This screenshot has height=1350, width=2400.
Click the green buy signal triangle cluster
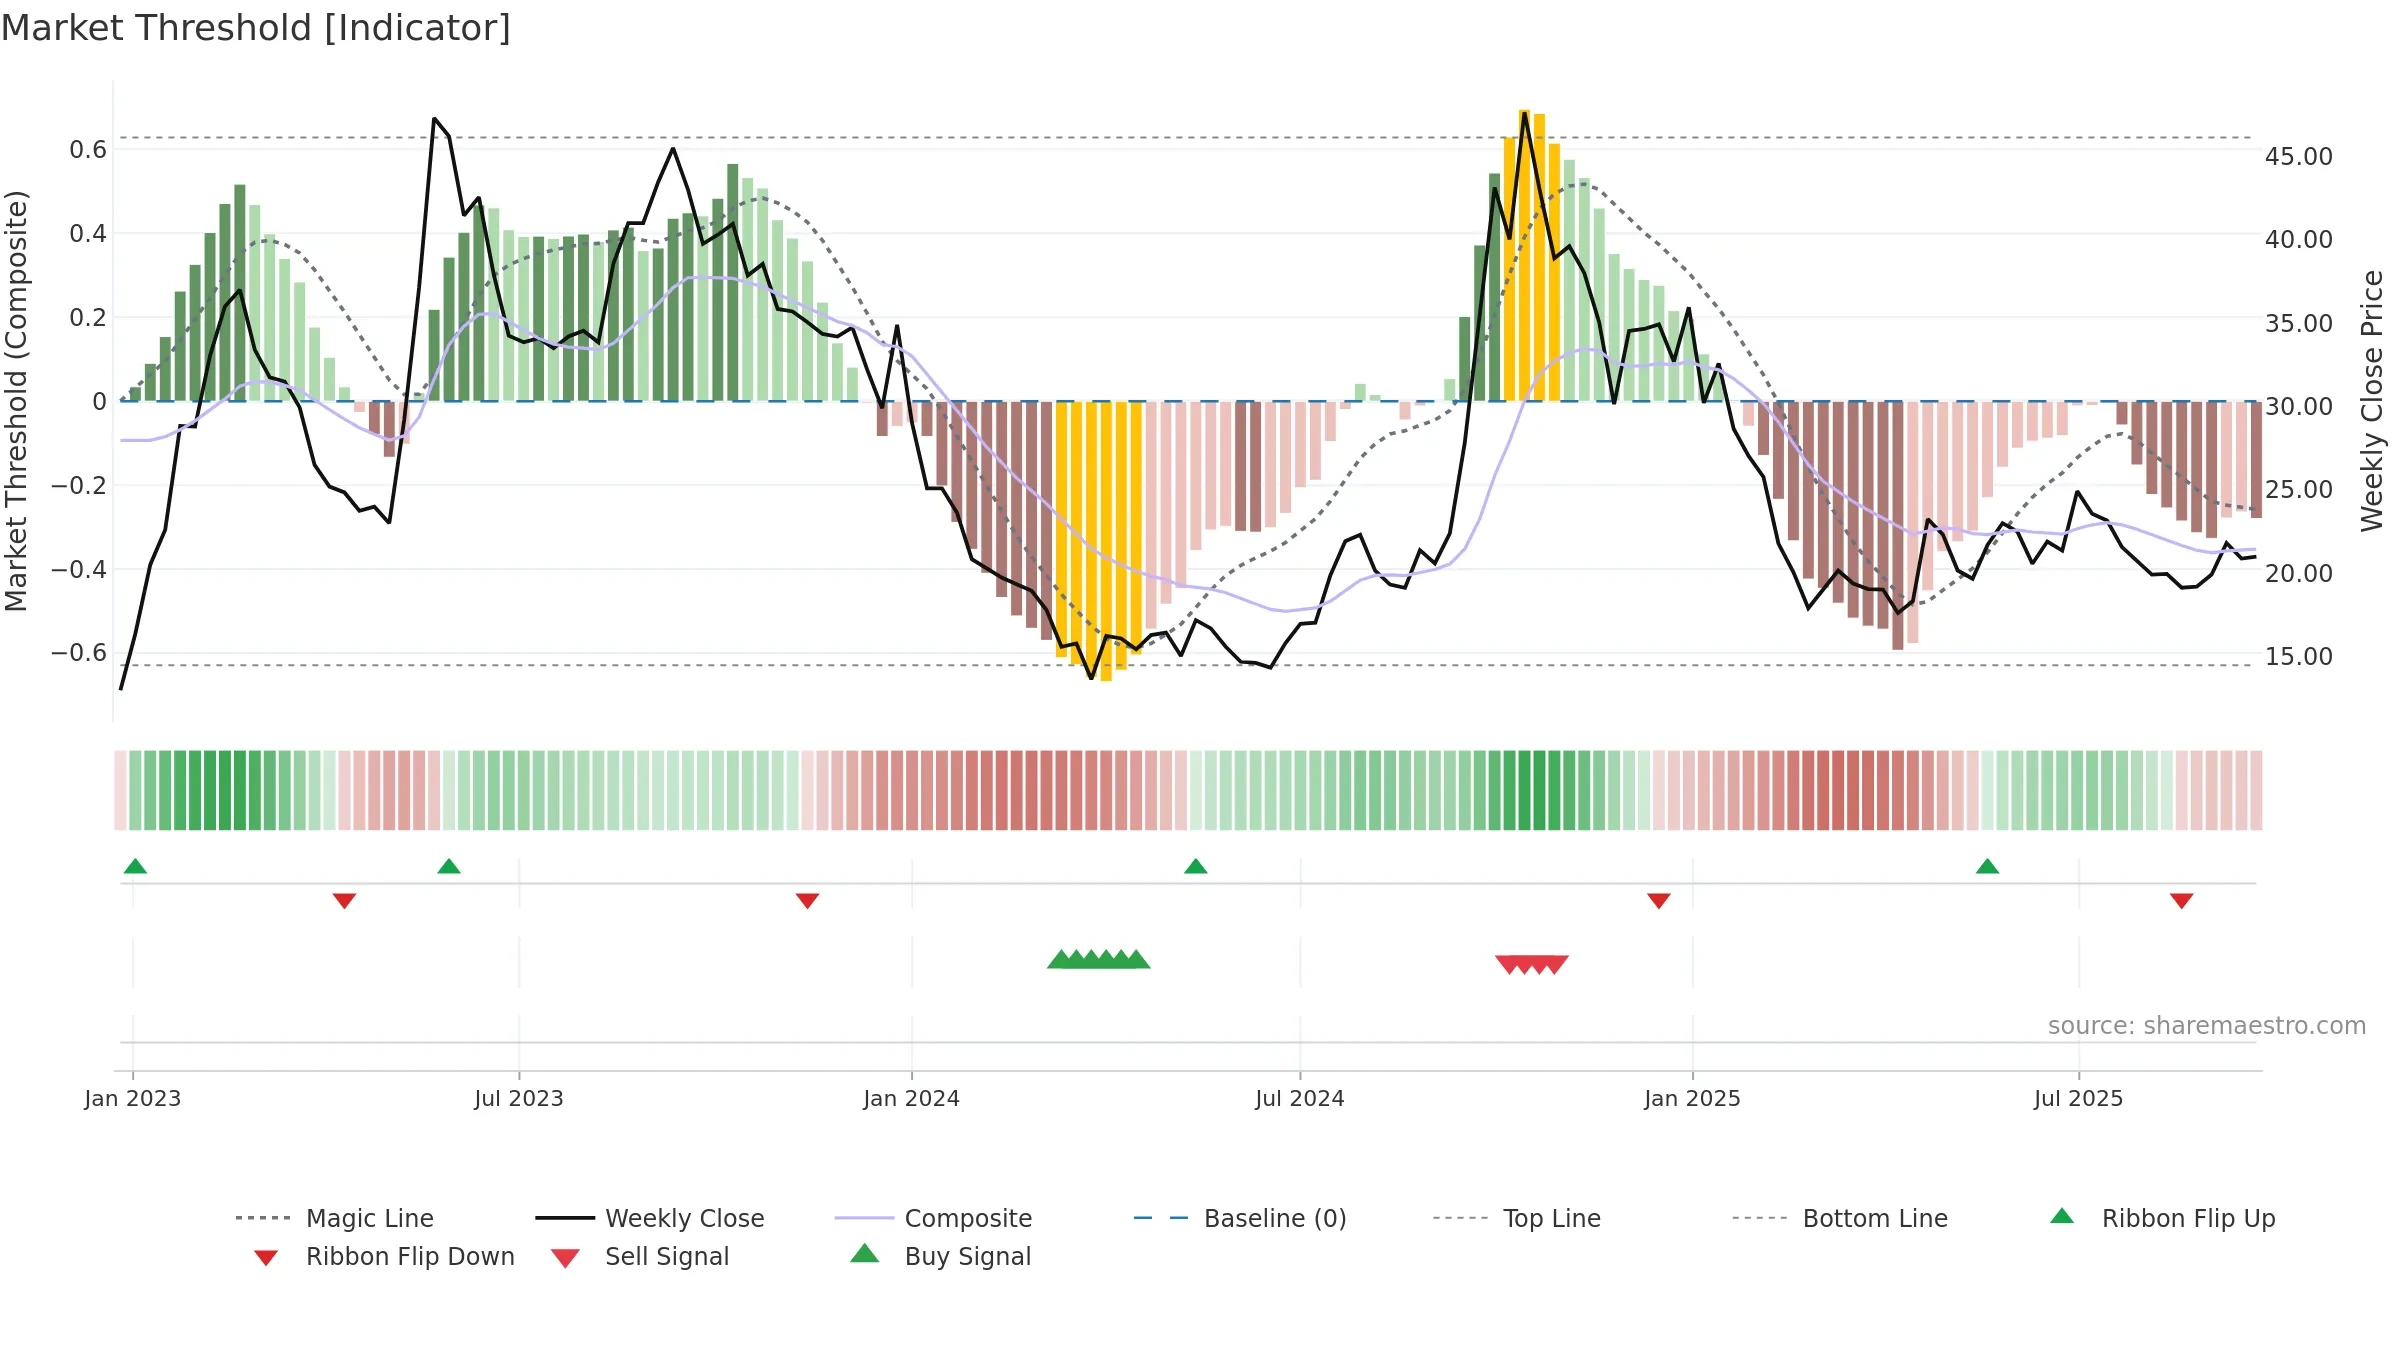click(x=1099, y=959)
